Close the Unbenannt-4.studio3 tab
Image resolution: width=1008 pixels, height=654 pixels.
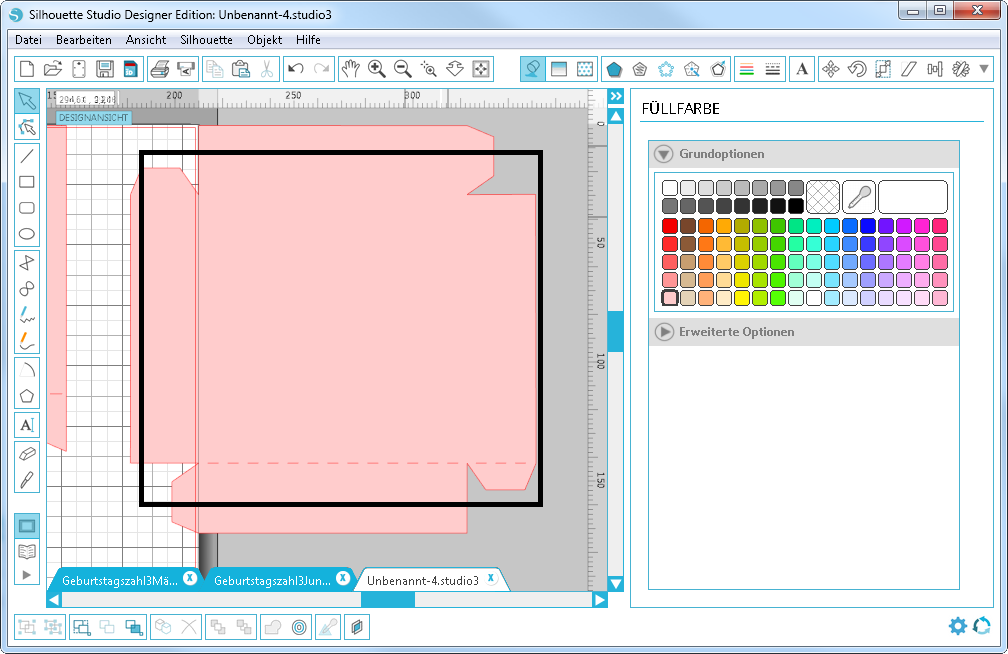coord(491,578)
